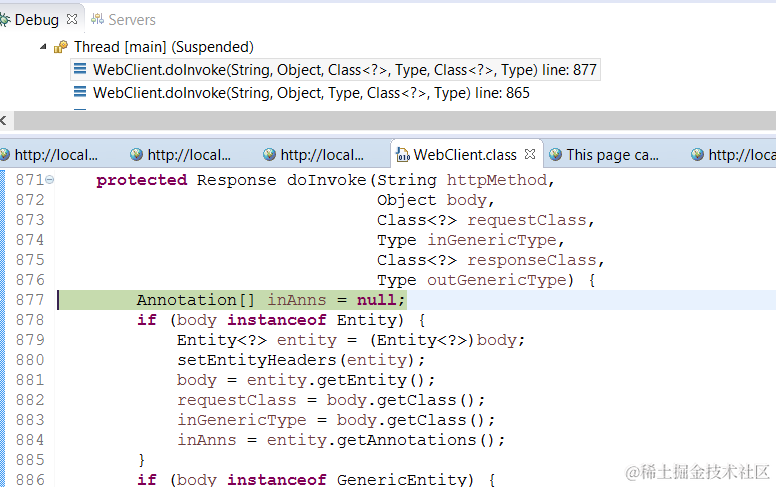The height and width of the screenshot is (487, 776).
Task: Click 'inGenericType' parameter on line 874
Action: tap(492, 240)
